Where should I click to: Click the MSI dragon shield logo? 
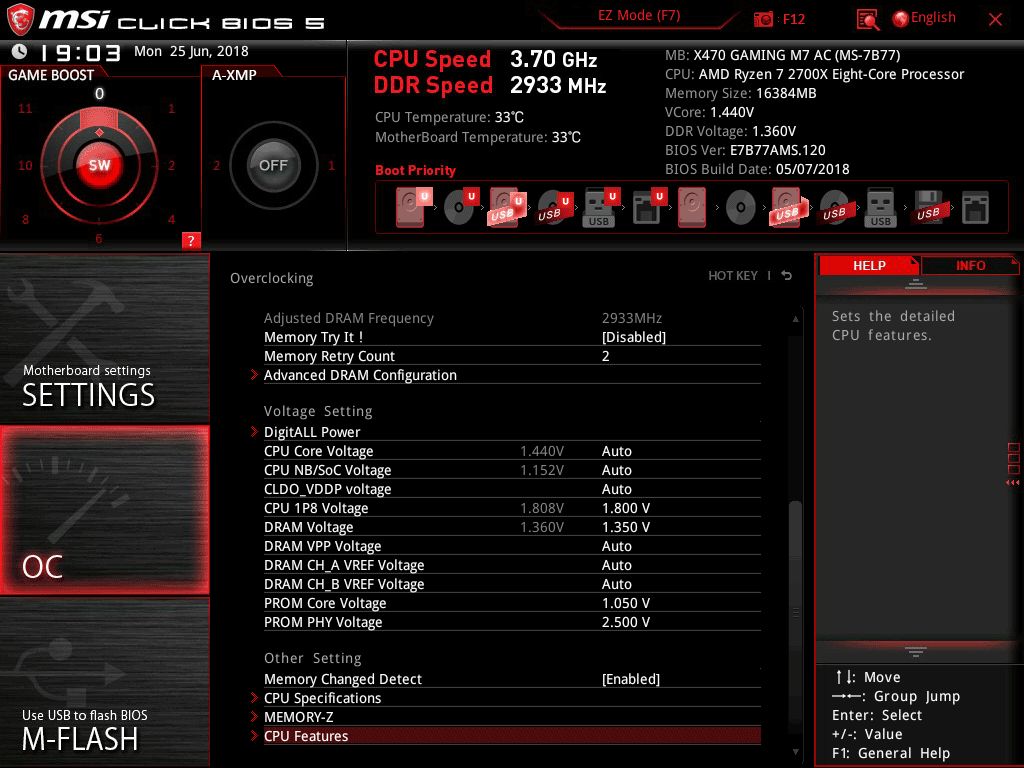(x=20, y=20)
